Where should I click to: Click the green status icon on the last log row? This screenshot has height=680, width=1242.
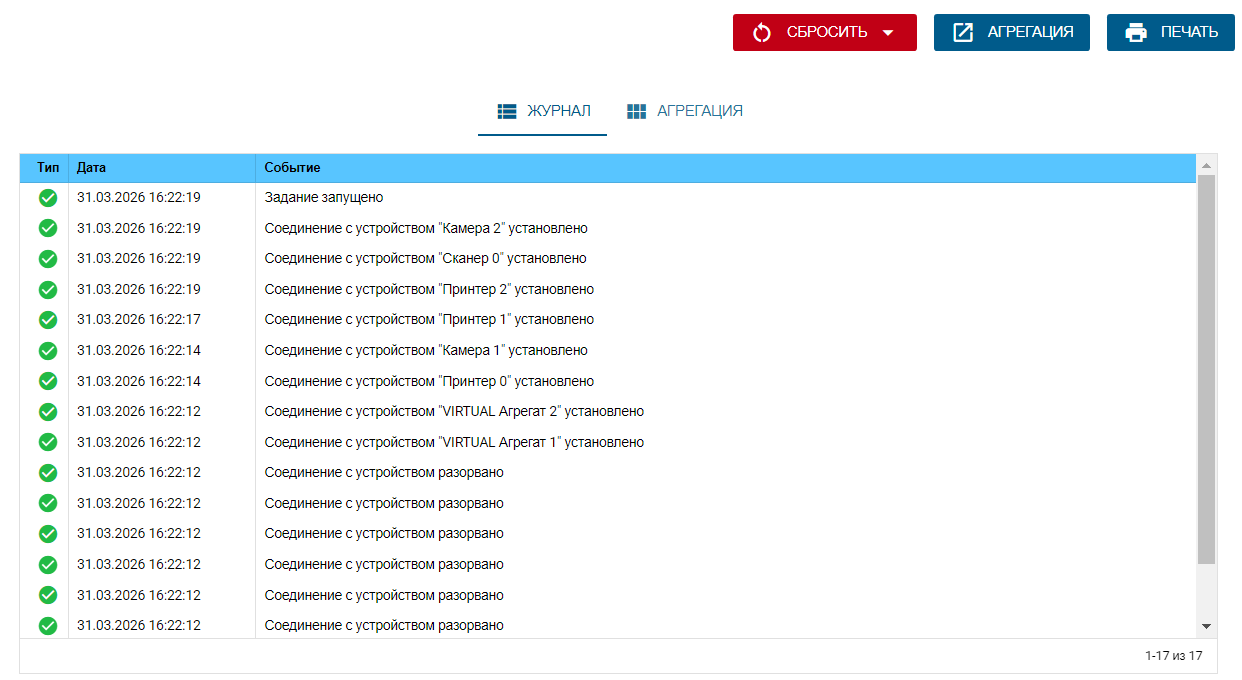[x=47, y=625]
